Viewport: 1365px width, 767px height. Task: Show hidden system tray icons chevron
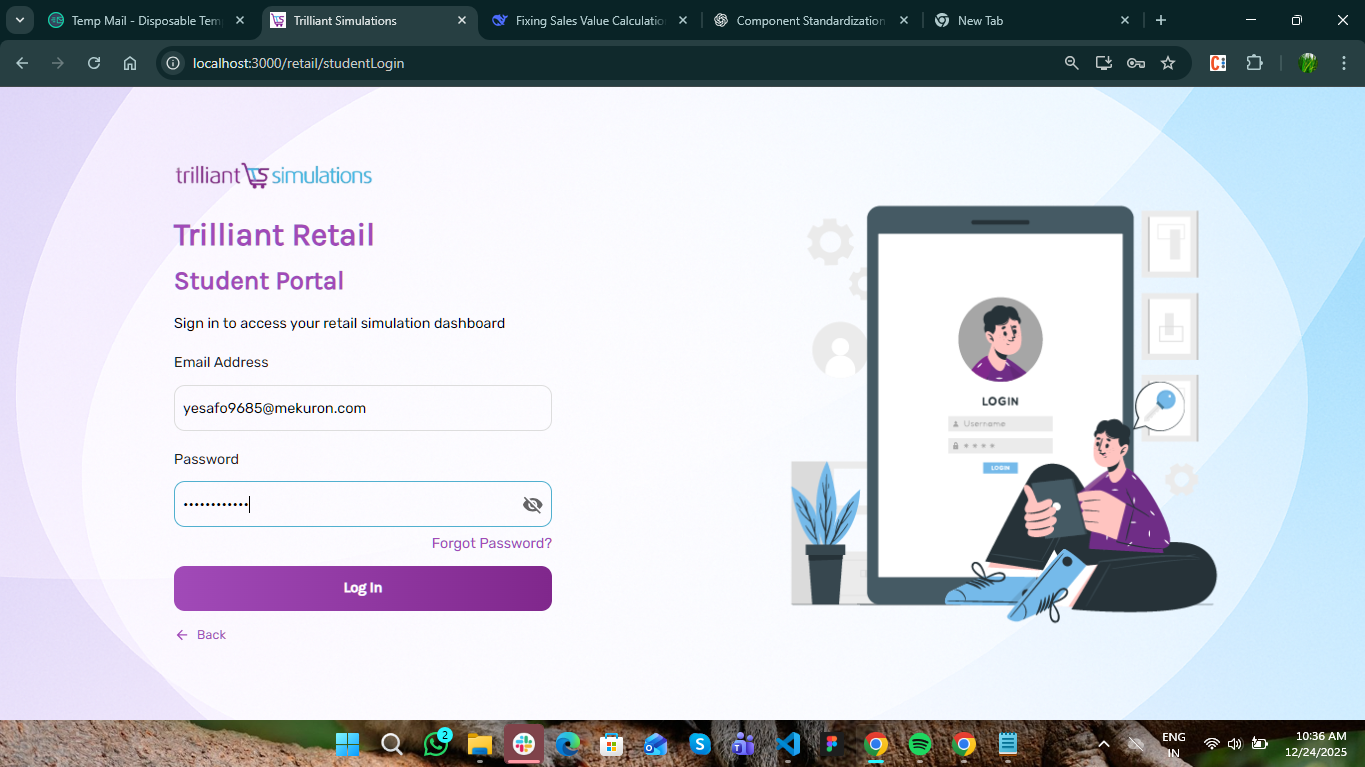click(x=1104, y=745)
